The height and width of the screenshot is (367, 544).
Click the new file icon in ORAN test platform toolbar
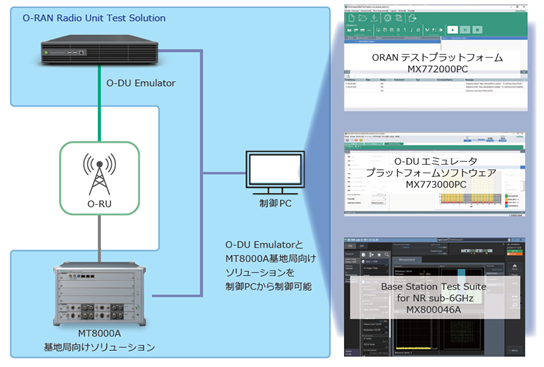coord(351,18)
